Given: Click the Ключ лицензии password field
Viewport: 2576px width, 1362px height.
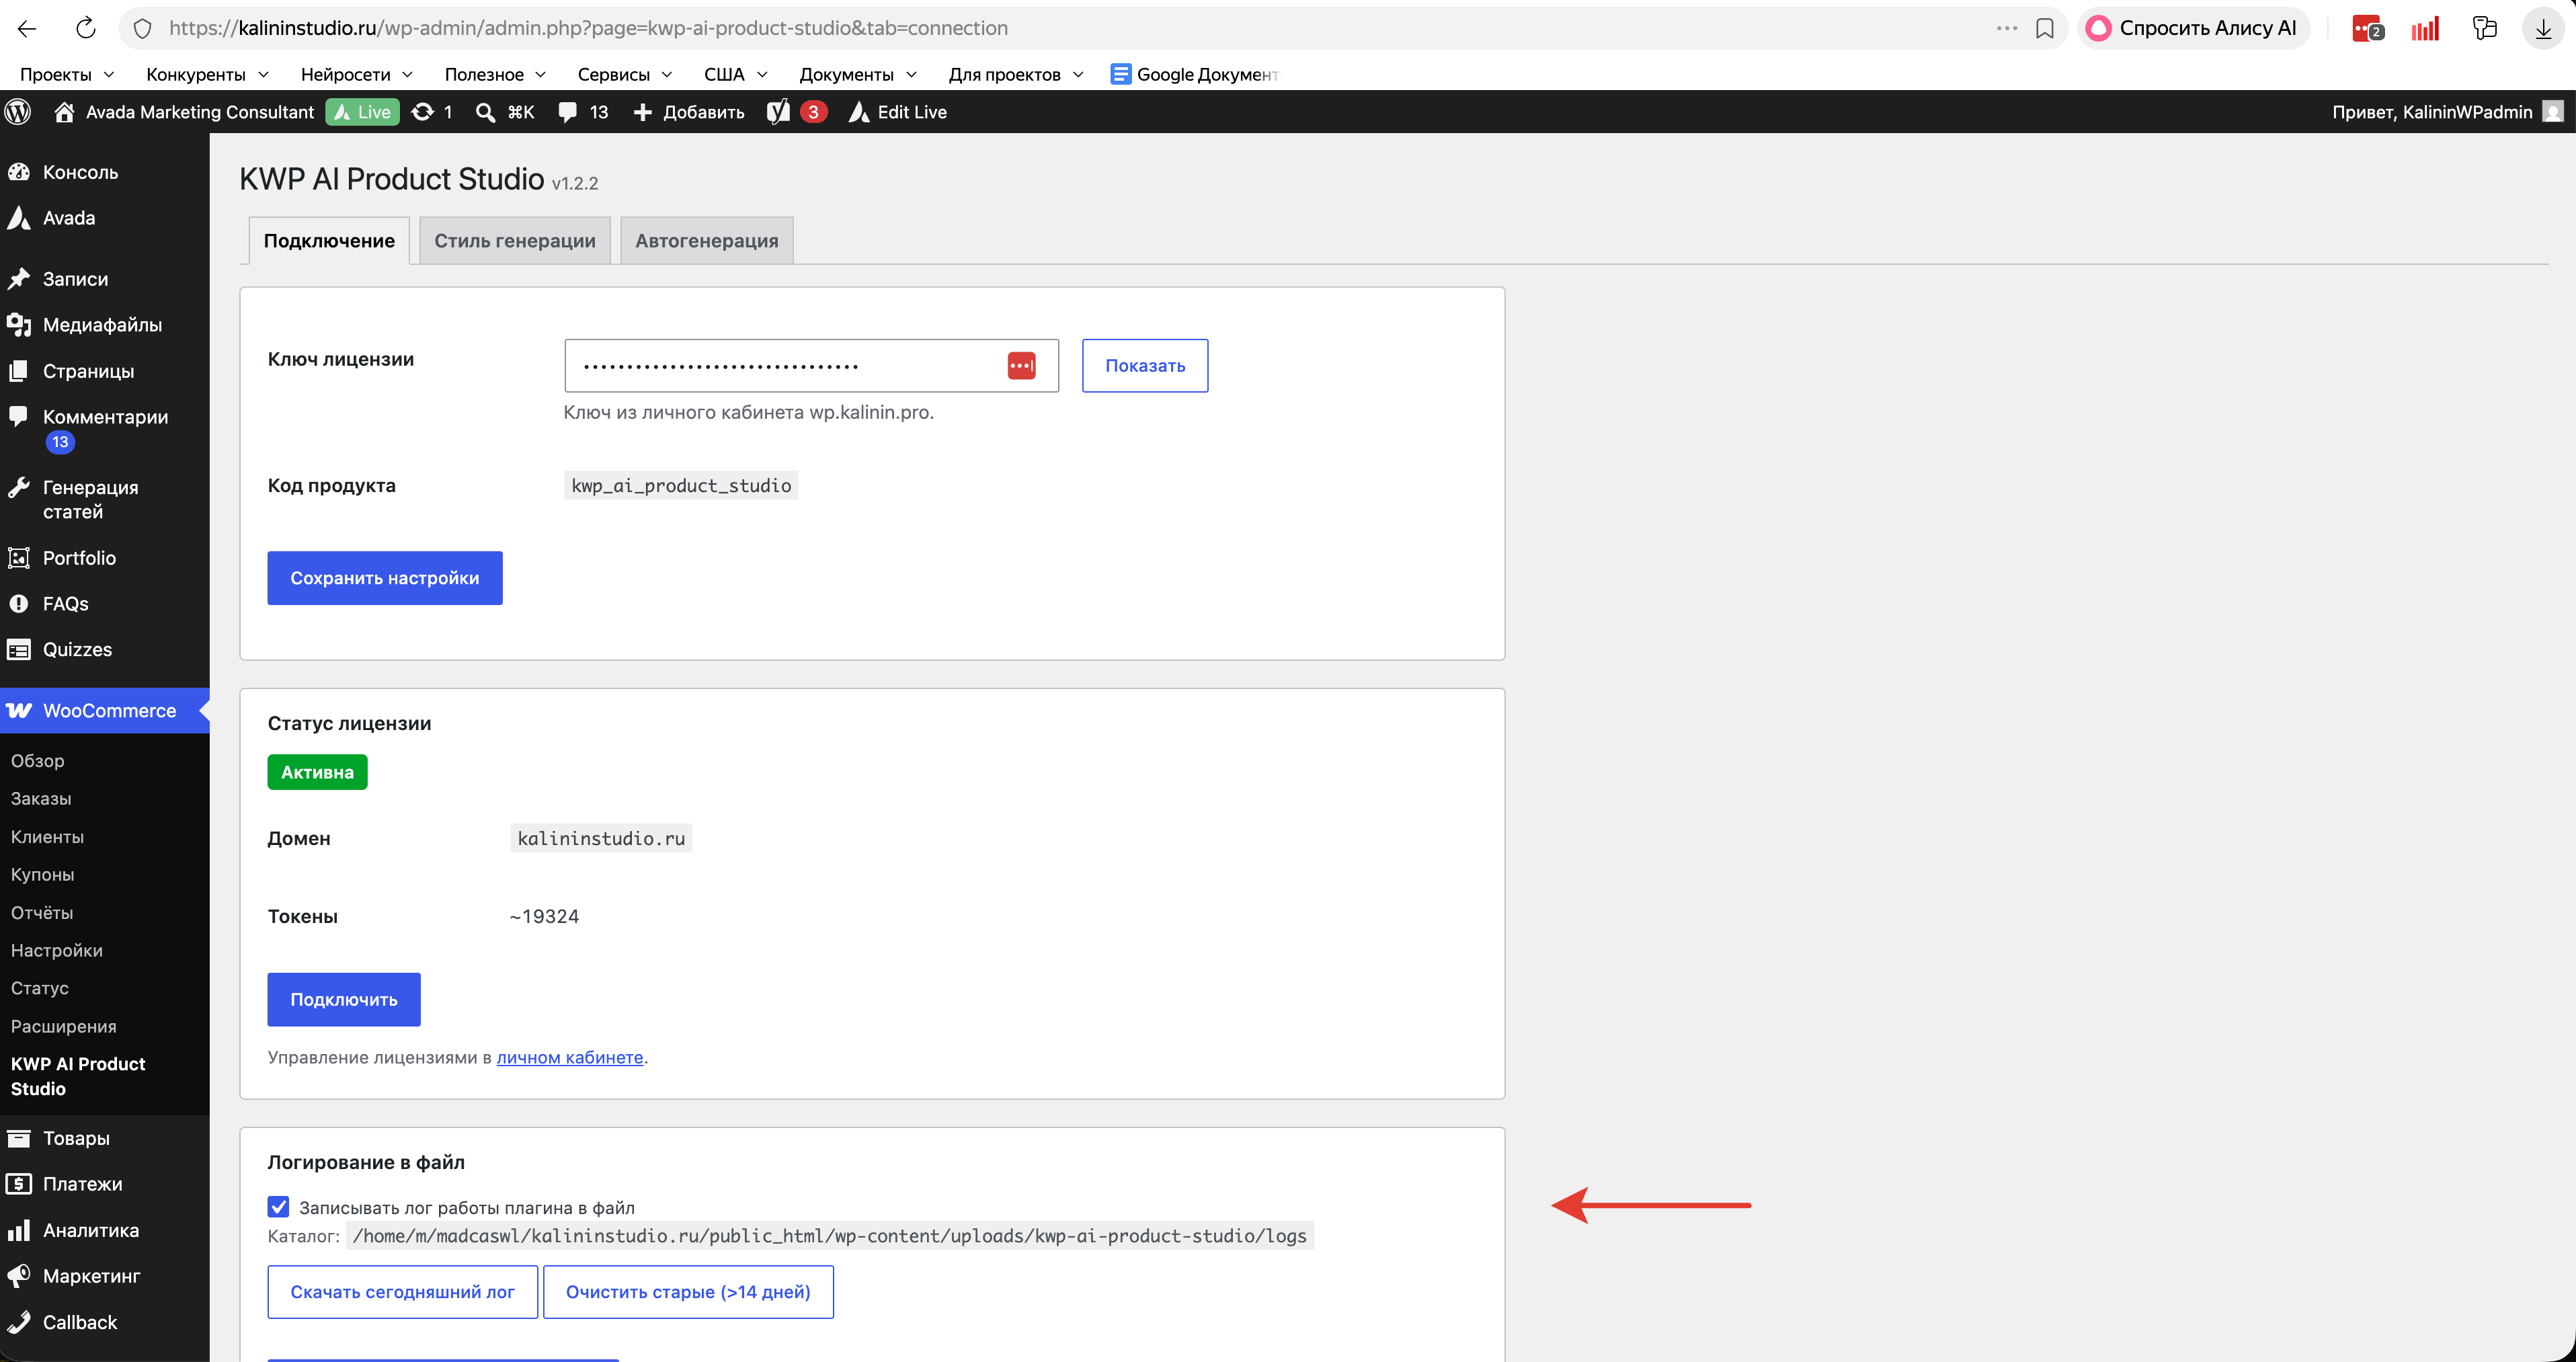Looking at the screenshot, I should pyautogui.click(x=811, y=366).
